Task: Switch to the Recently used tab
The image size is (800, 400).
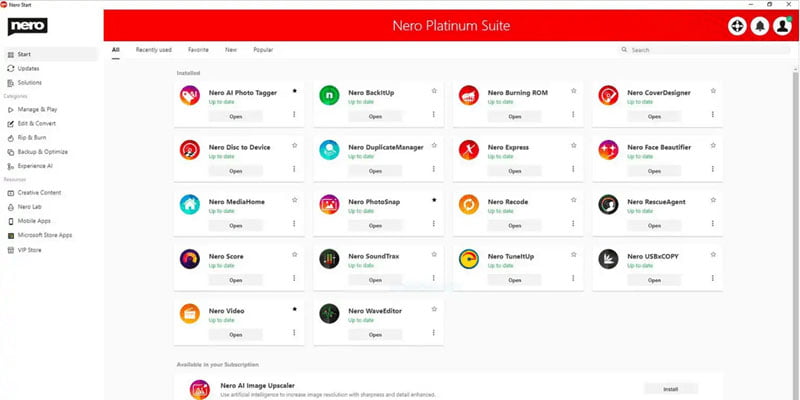Action: click(154, 50)
